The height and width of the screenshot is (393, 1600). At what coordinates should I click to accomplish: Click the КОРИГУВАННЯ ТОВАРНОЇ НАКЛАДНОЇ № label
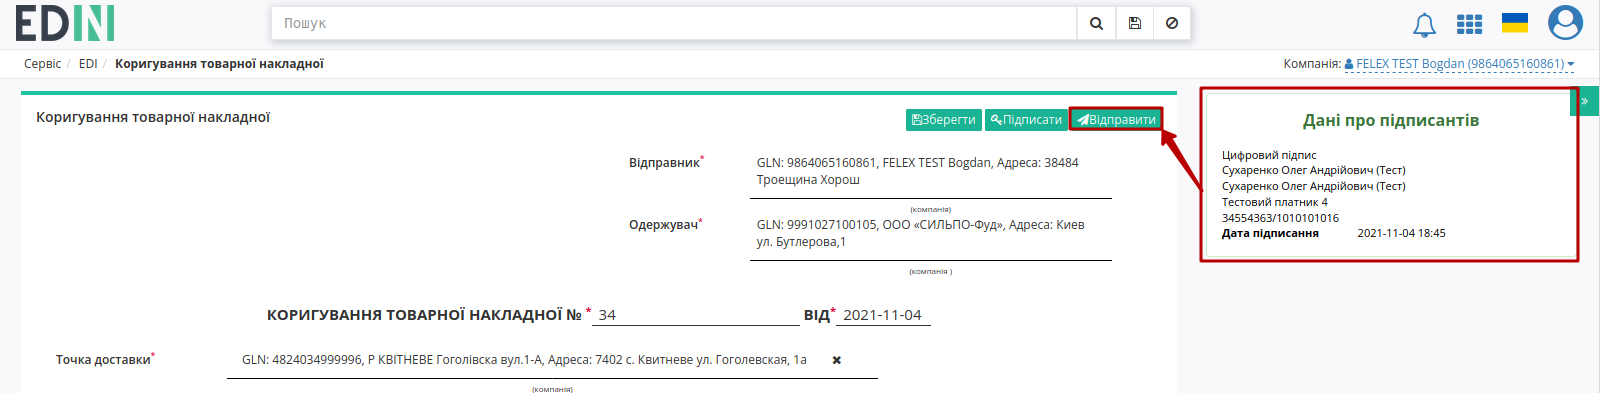[424, 315]
